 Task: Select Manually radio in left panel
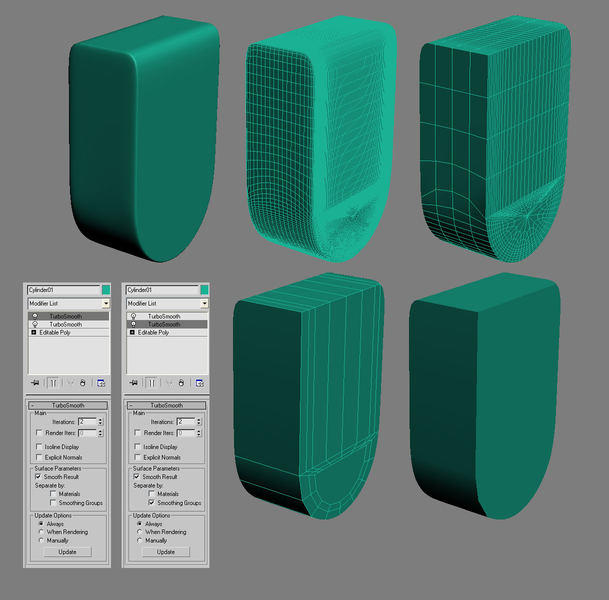41,540
